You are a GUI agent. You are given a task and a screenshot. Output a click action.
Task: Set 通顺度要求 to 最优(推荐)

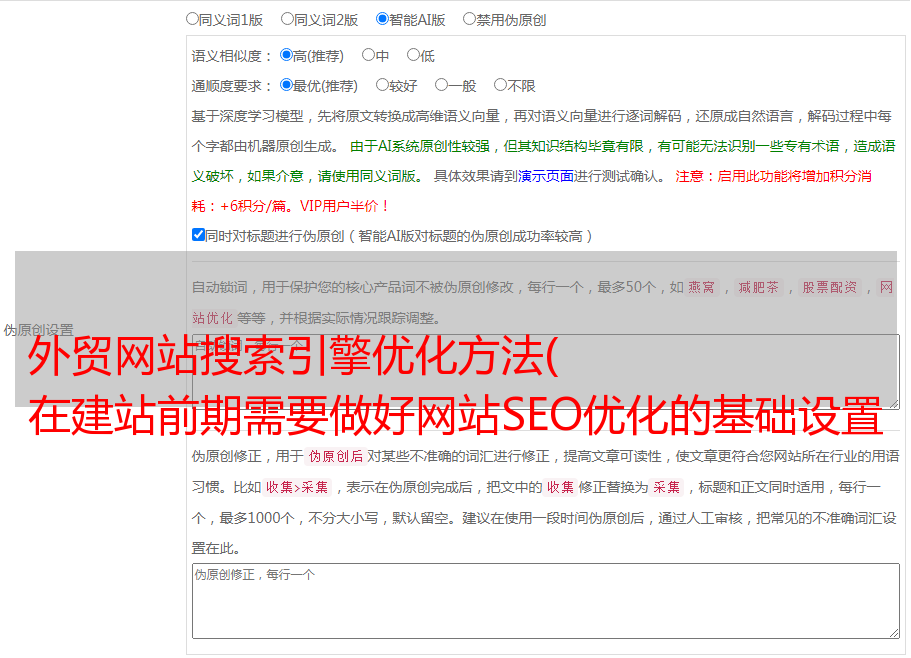click(286, 85)
